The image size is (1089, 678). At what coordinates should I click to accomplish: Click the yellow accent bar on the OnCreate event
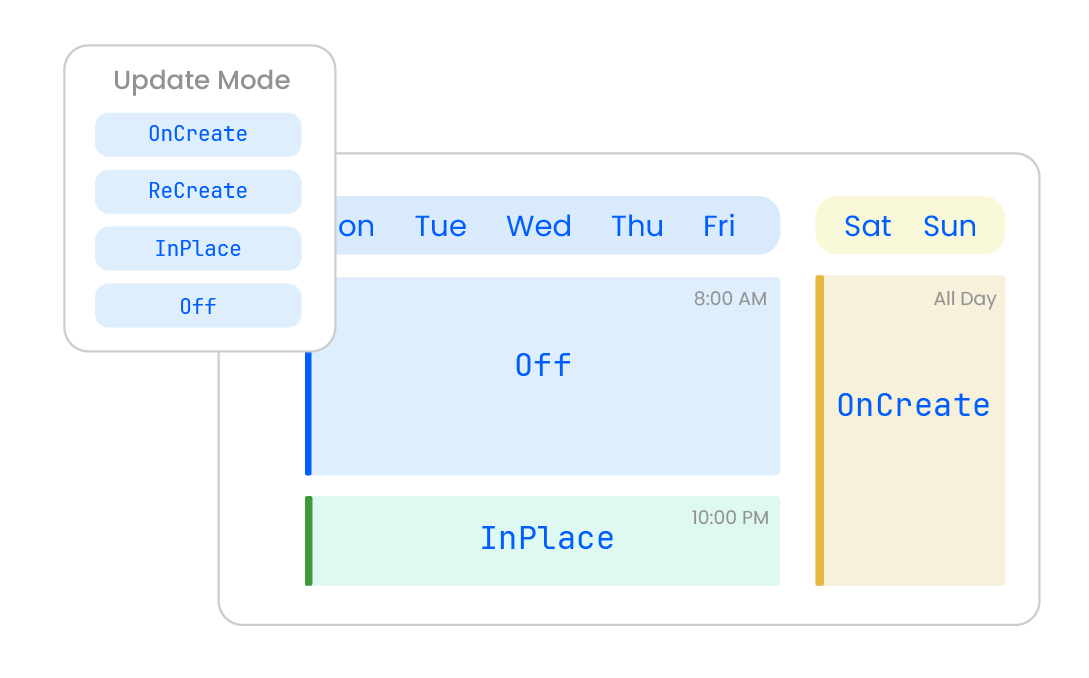point(820,430)
